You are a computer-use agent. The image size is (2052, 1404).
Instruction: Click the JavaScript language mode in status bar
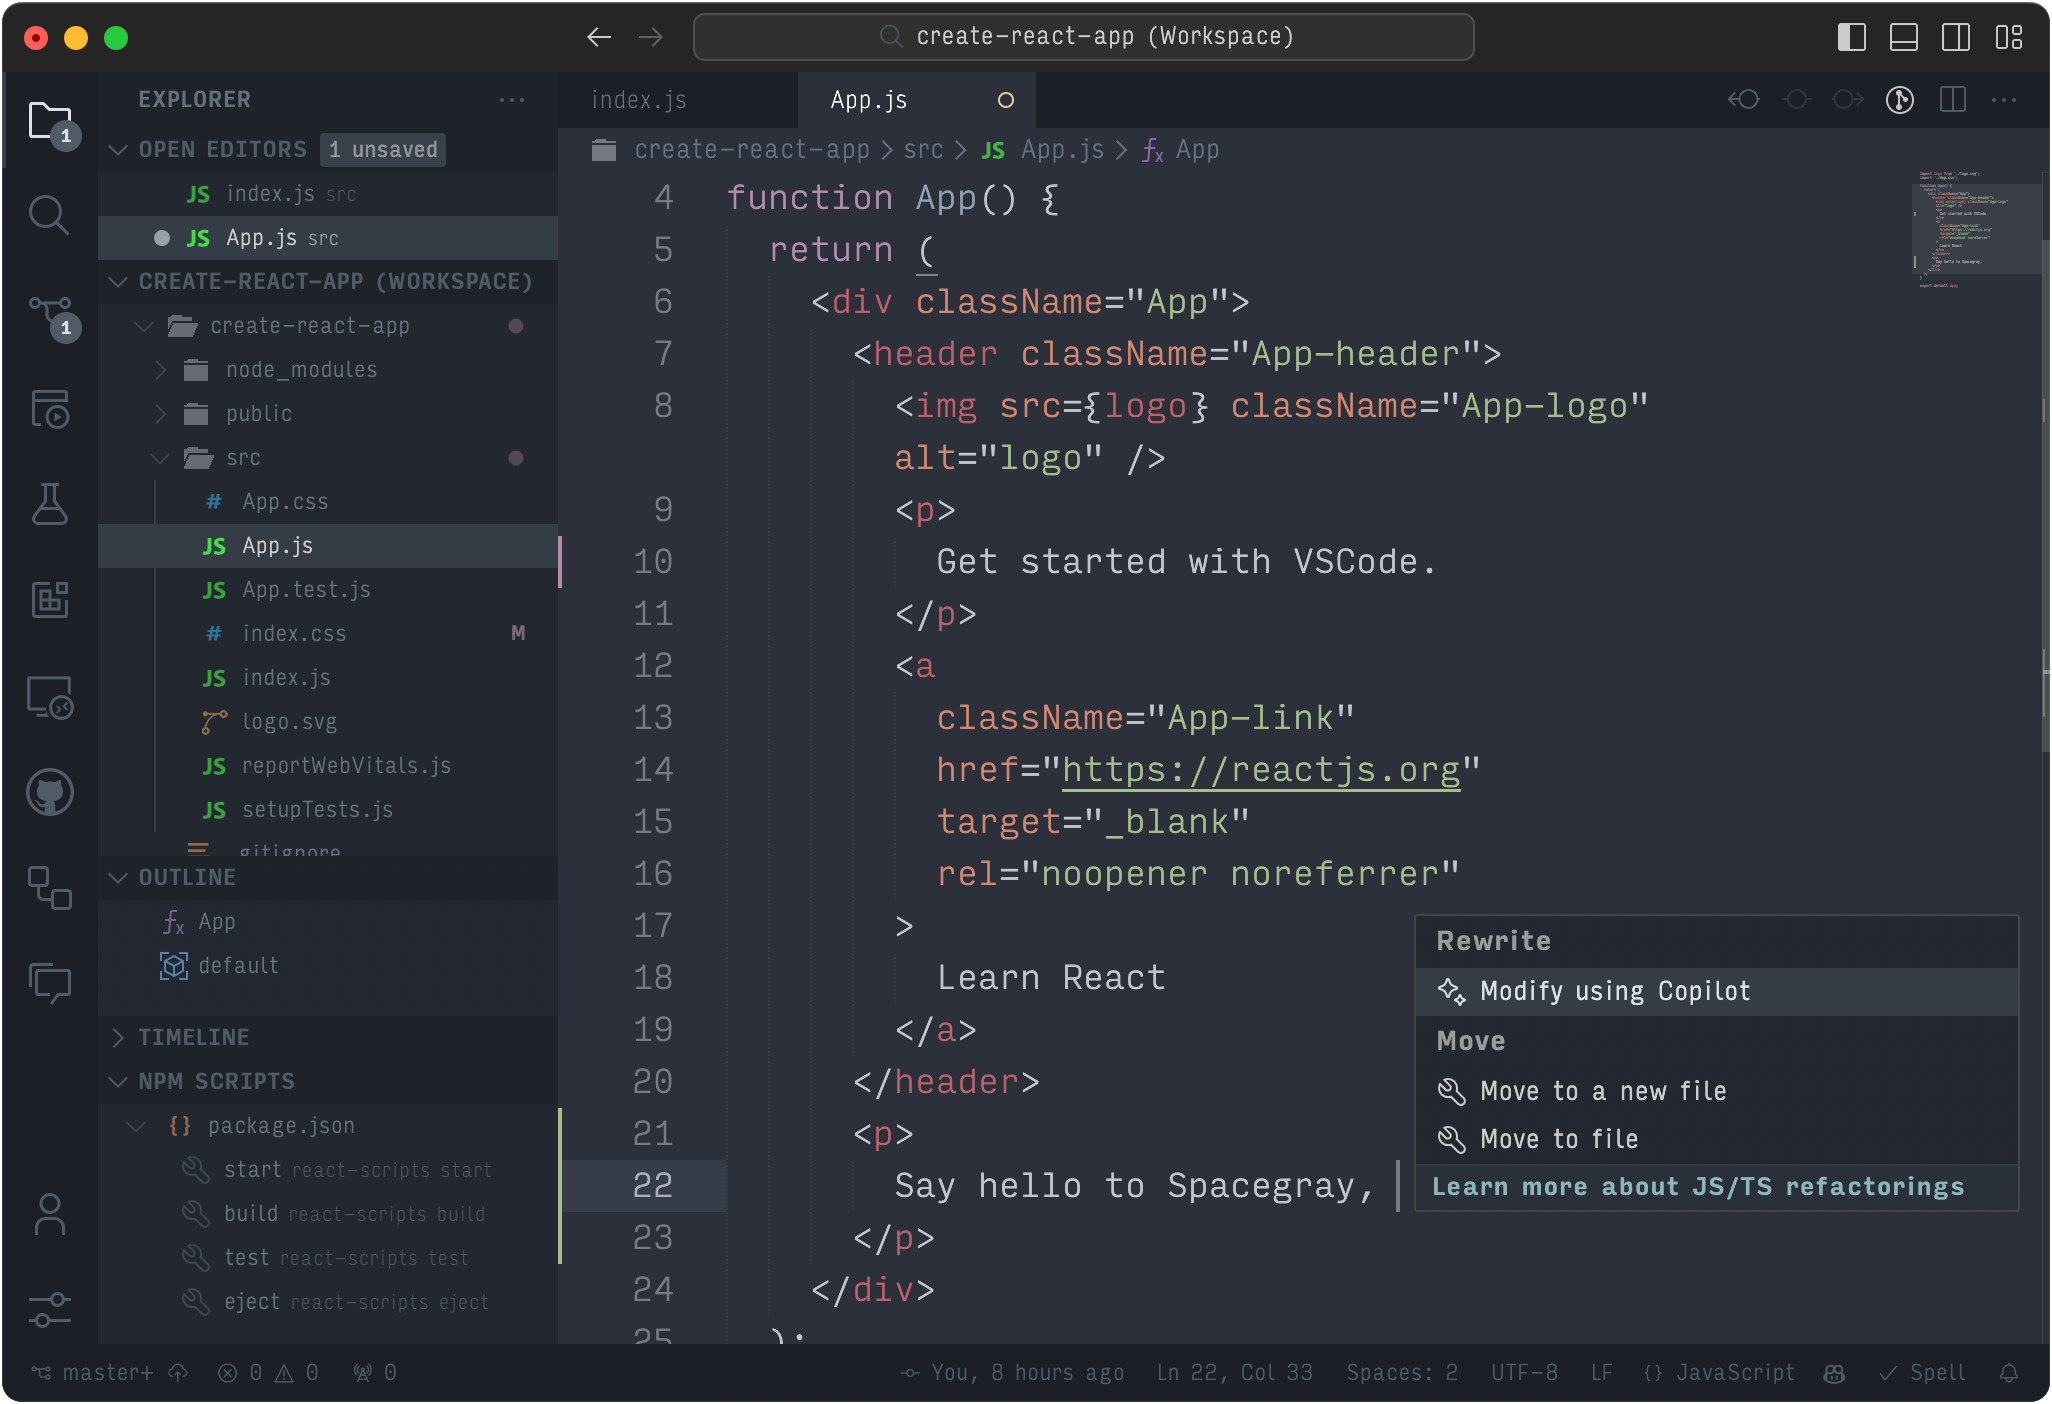(x=1735, y=1373)
